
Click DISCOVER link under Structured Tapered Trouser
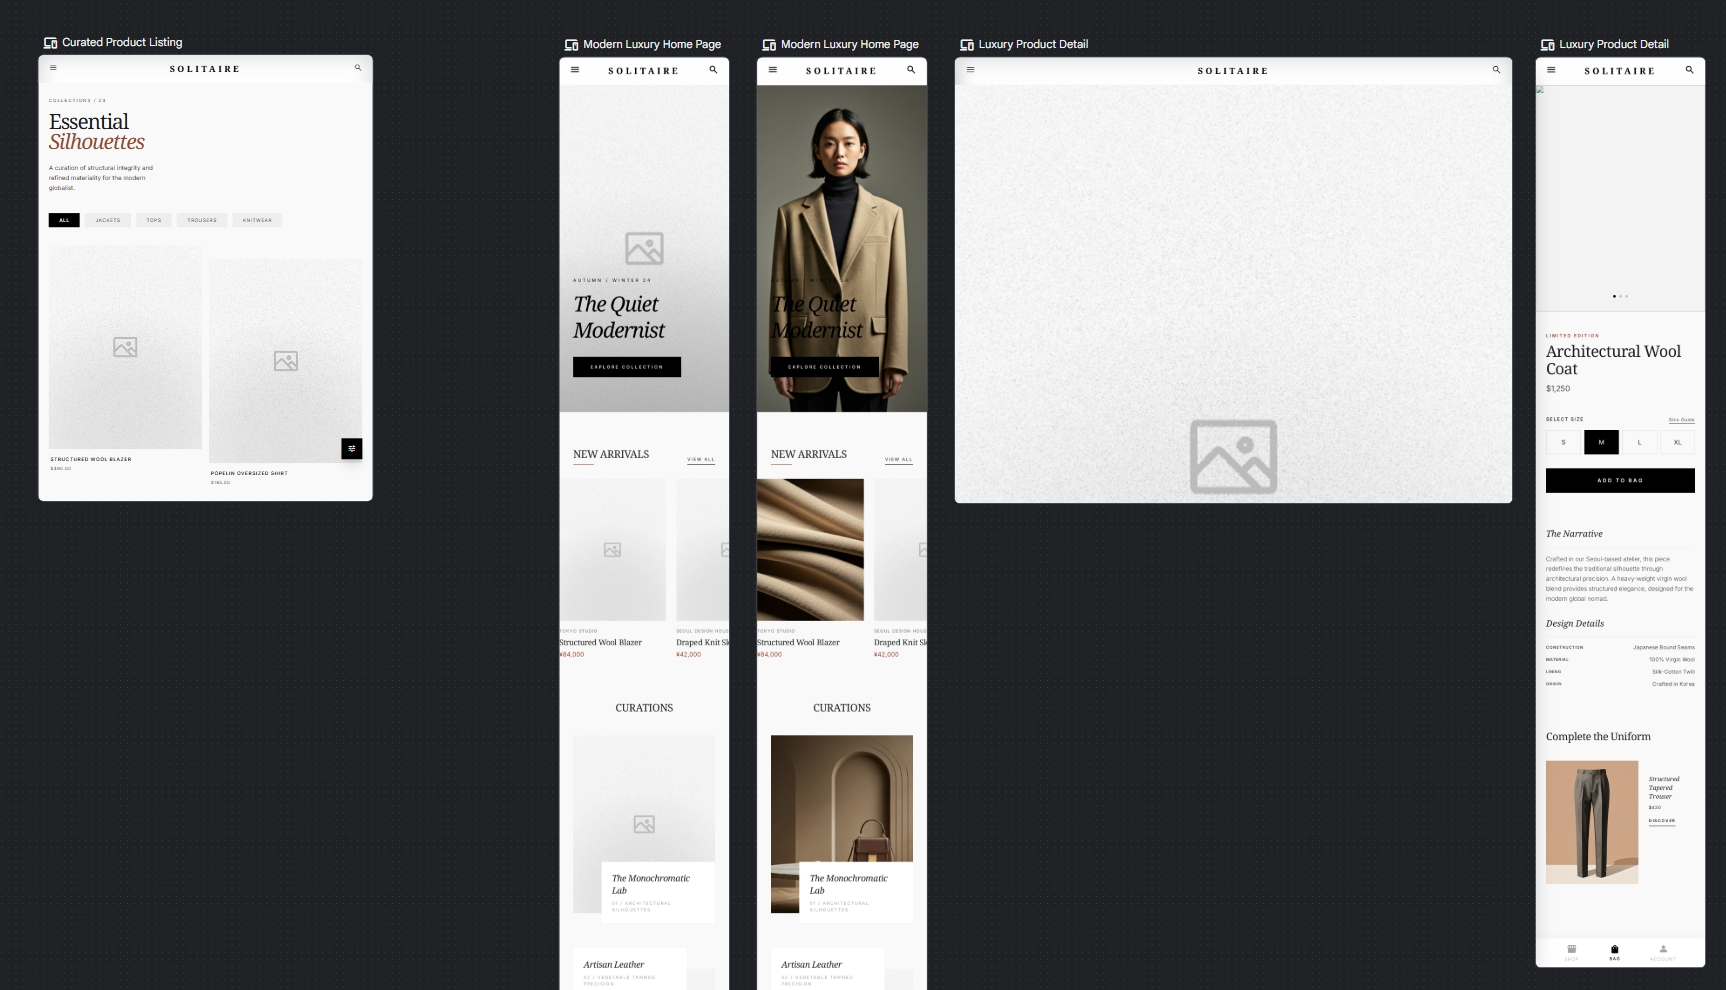click(1662, 821)
